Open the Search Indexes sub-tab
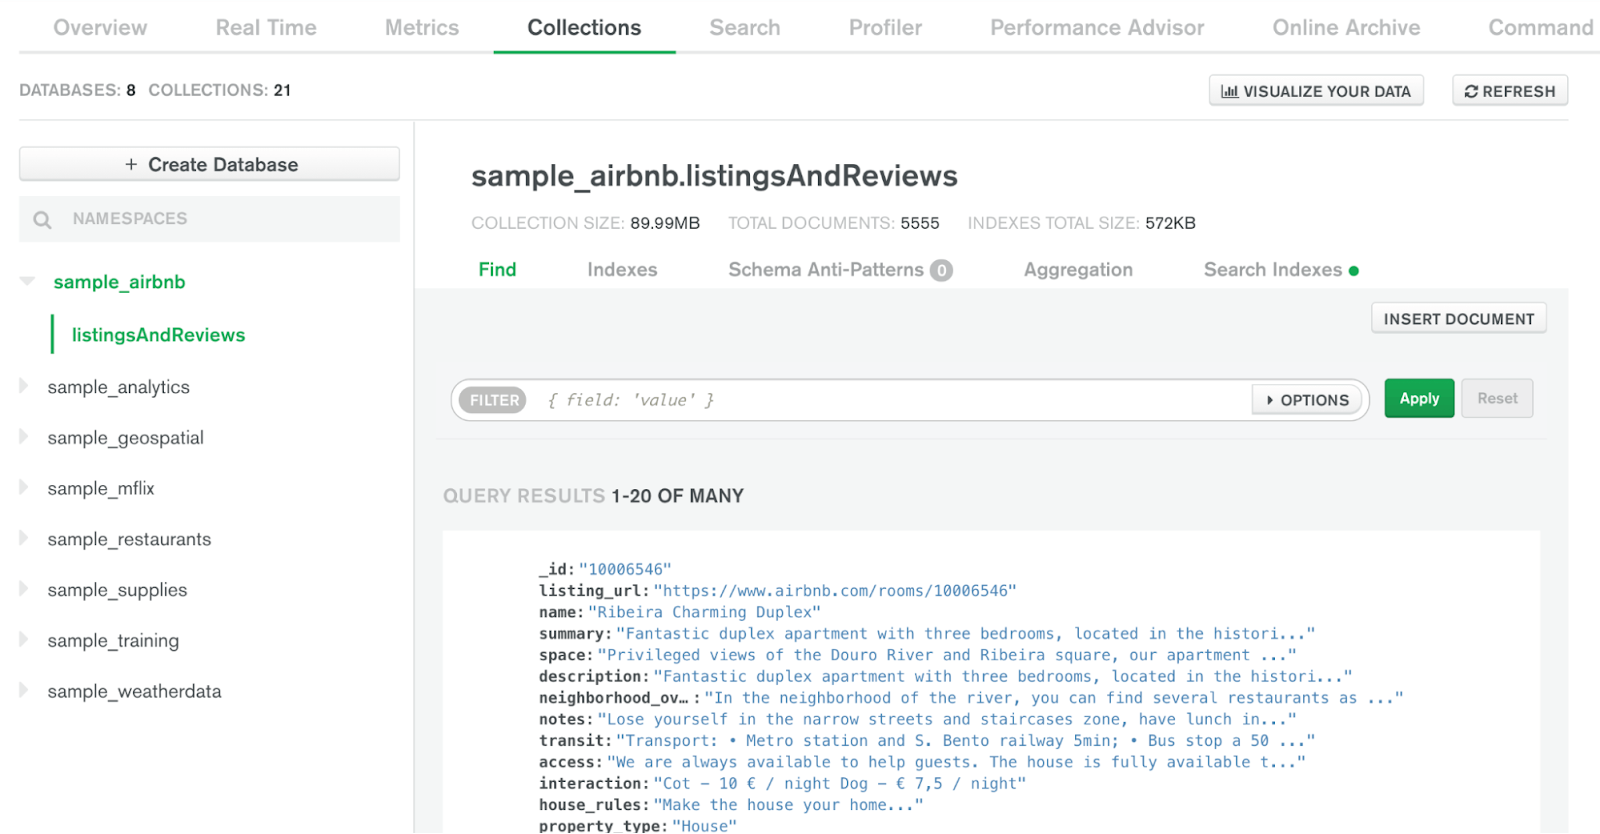 1273,270
